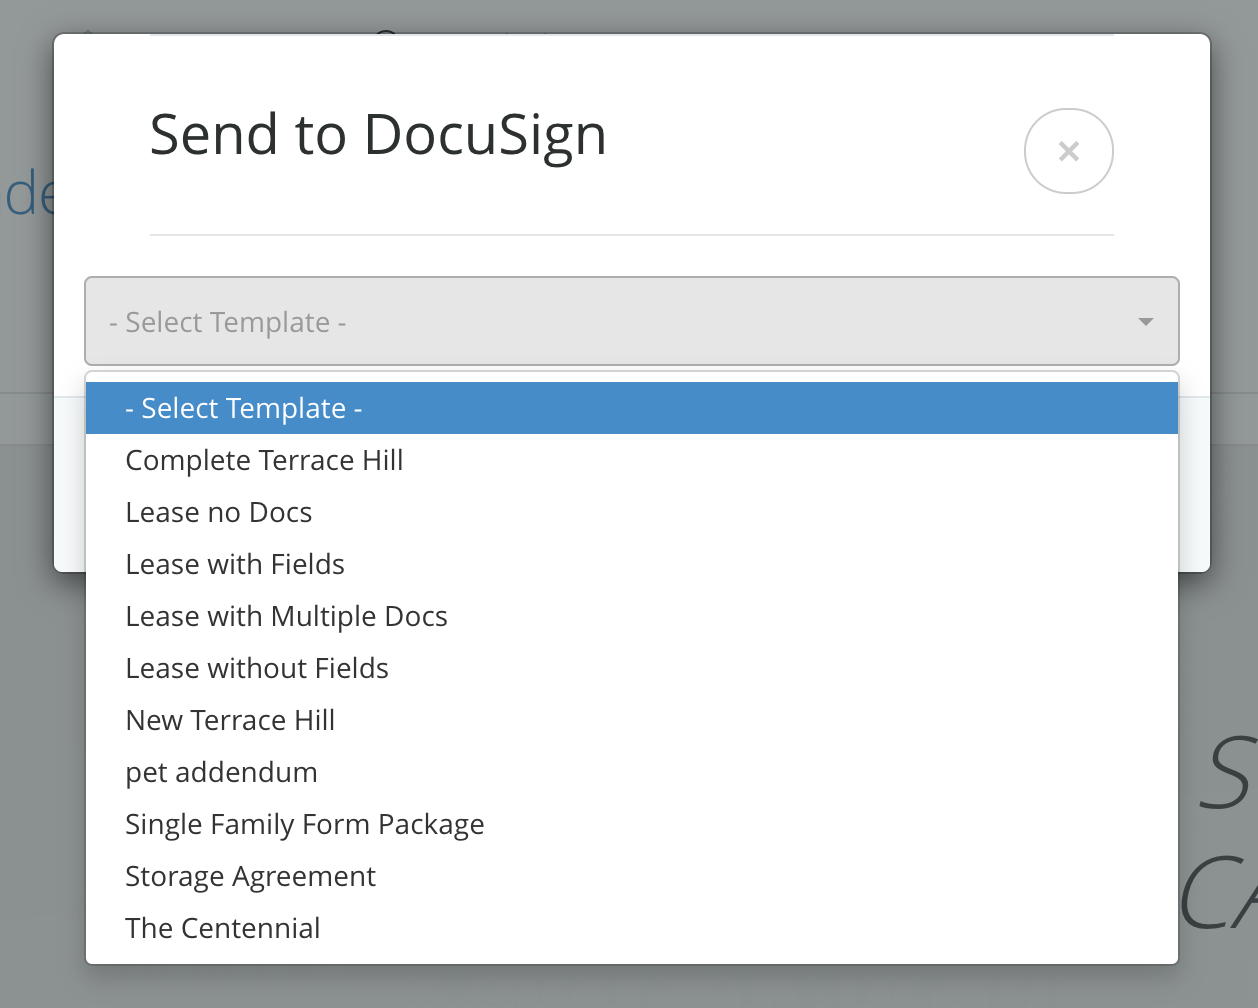The height and width of the screenshot is (1008, 1258).
Task: Choose the New Terrace Hill template
Action: click(x=230, y=720)
